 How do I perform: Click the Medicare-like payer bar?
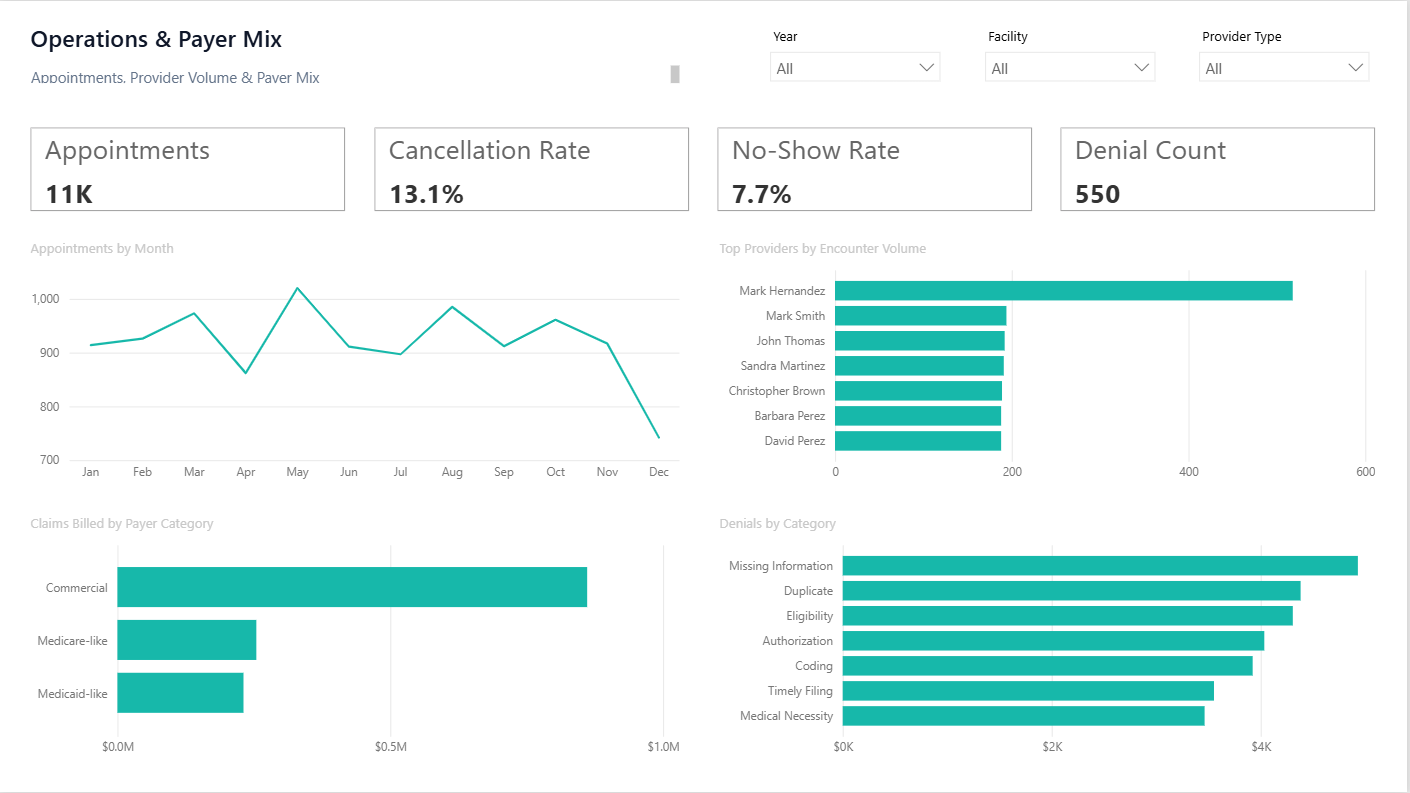pos(187,640)
